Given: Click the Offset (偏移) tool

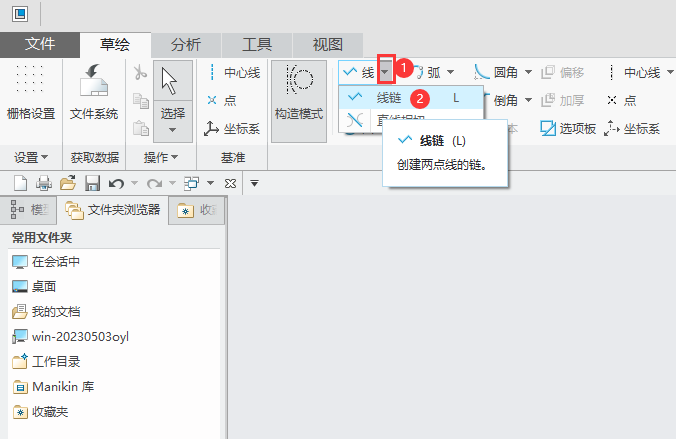Looking at the screenshot, I should 563,72.
